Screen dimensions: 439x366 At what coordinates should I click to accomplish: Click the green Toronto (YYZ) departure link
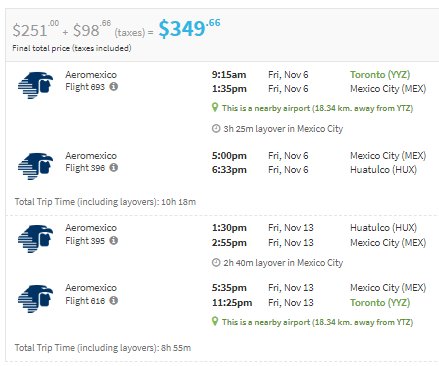pyautogui.click(x=380, y=74)
